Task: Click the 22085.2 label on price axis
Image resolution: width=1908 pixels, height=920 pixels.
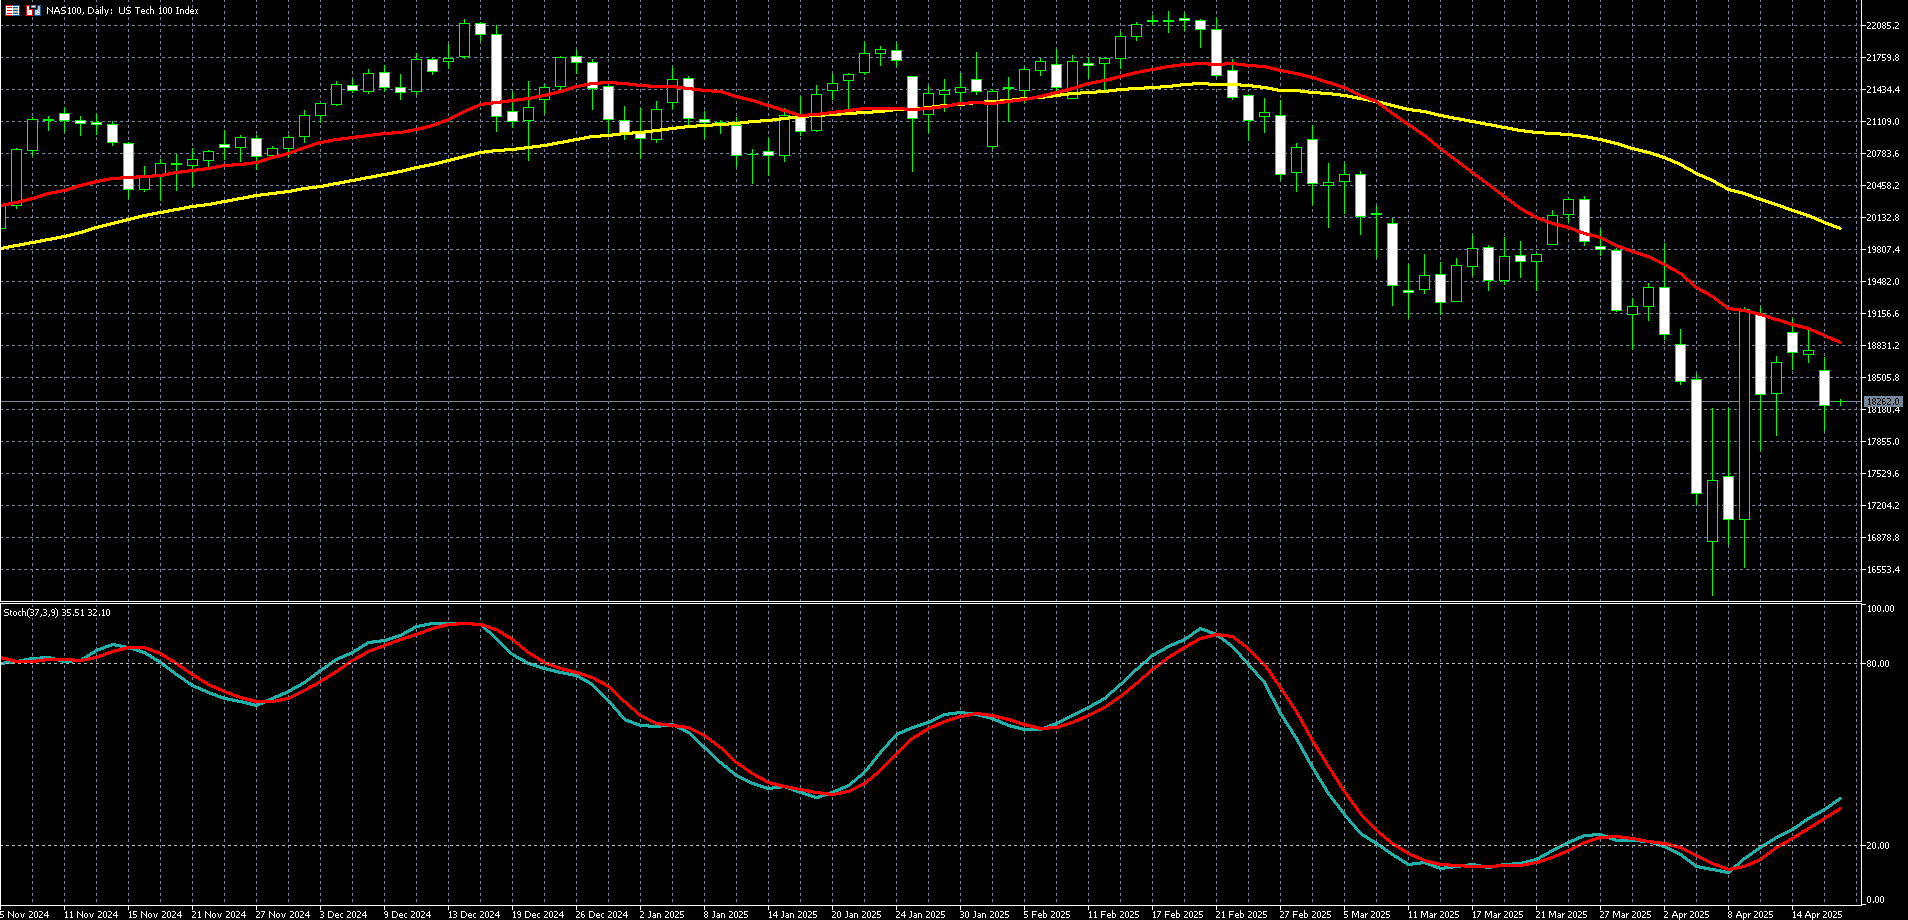Action: click(x=1882, y=26)
